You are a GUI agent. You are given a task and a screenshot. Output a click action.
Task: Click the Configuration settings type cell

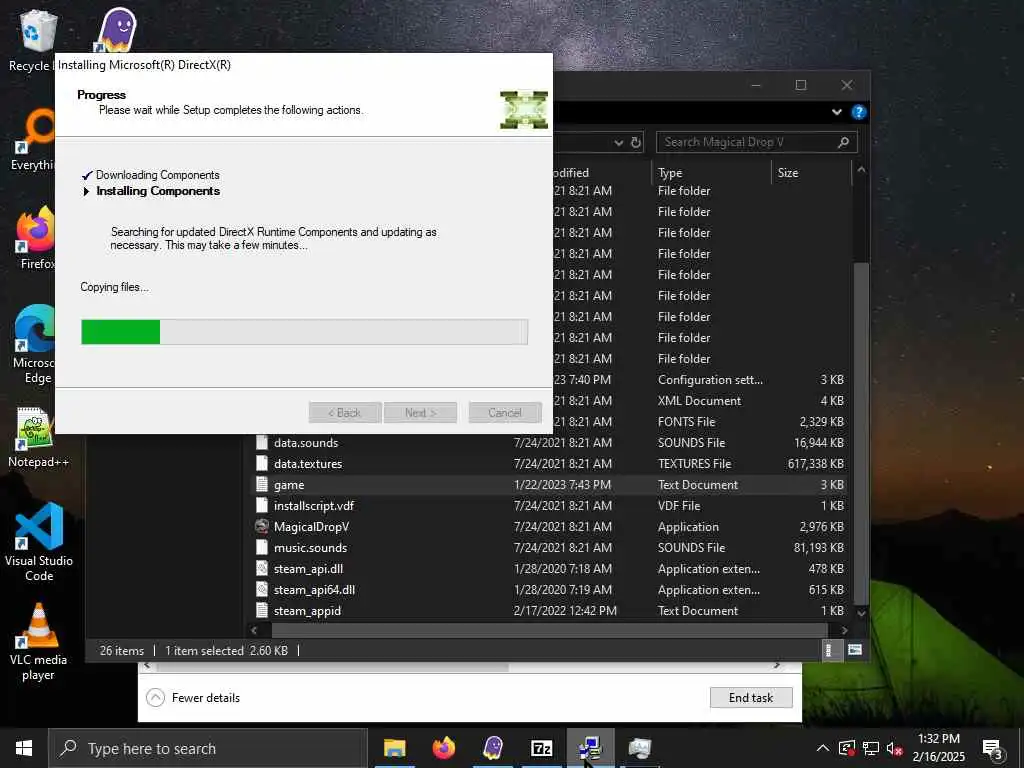710,379
